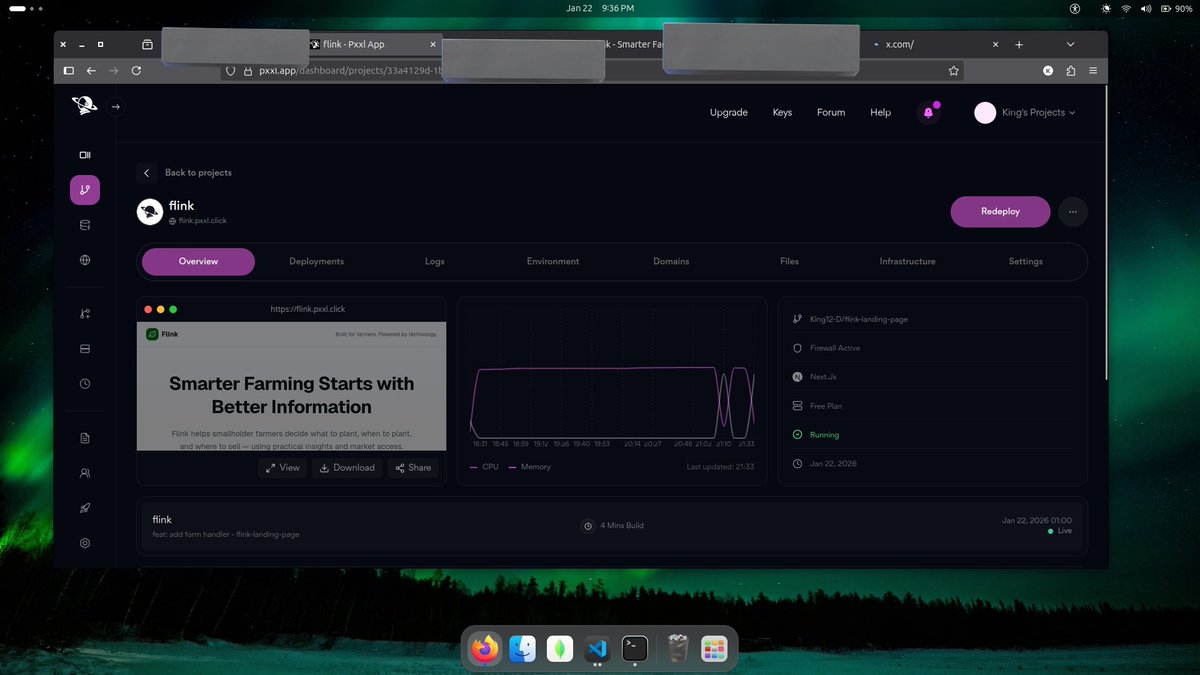1200x675 pixels.
Task: Expand the sidebar with the arrow button
Action: coord(115,106)
